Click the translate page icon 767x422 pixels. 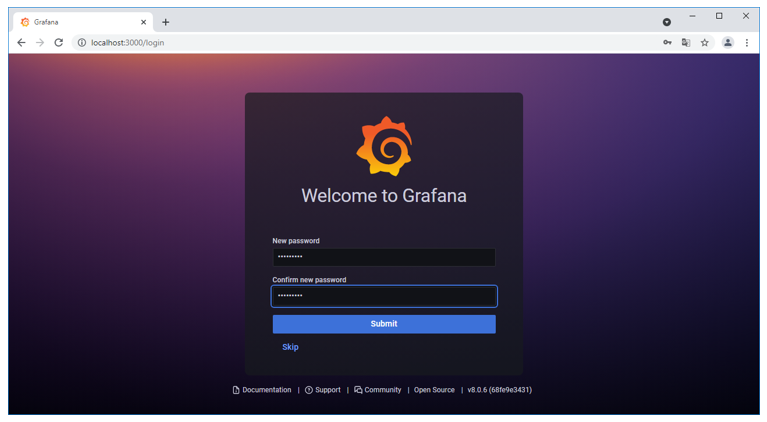coord(686,43)
